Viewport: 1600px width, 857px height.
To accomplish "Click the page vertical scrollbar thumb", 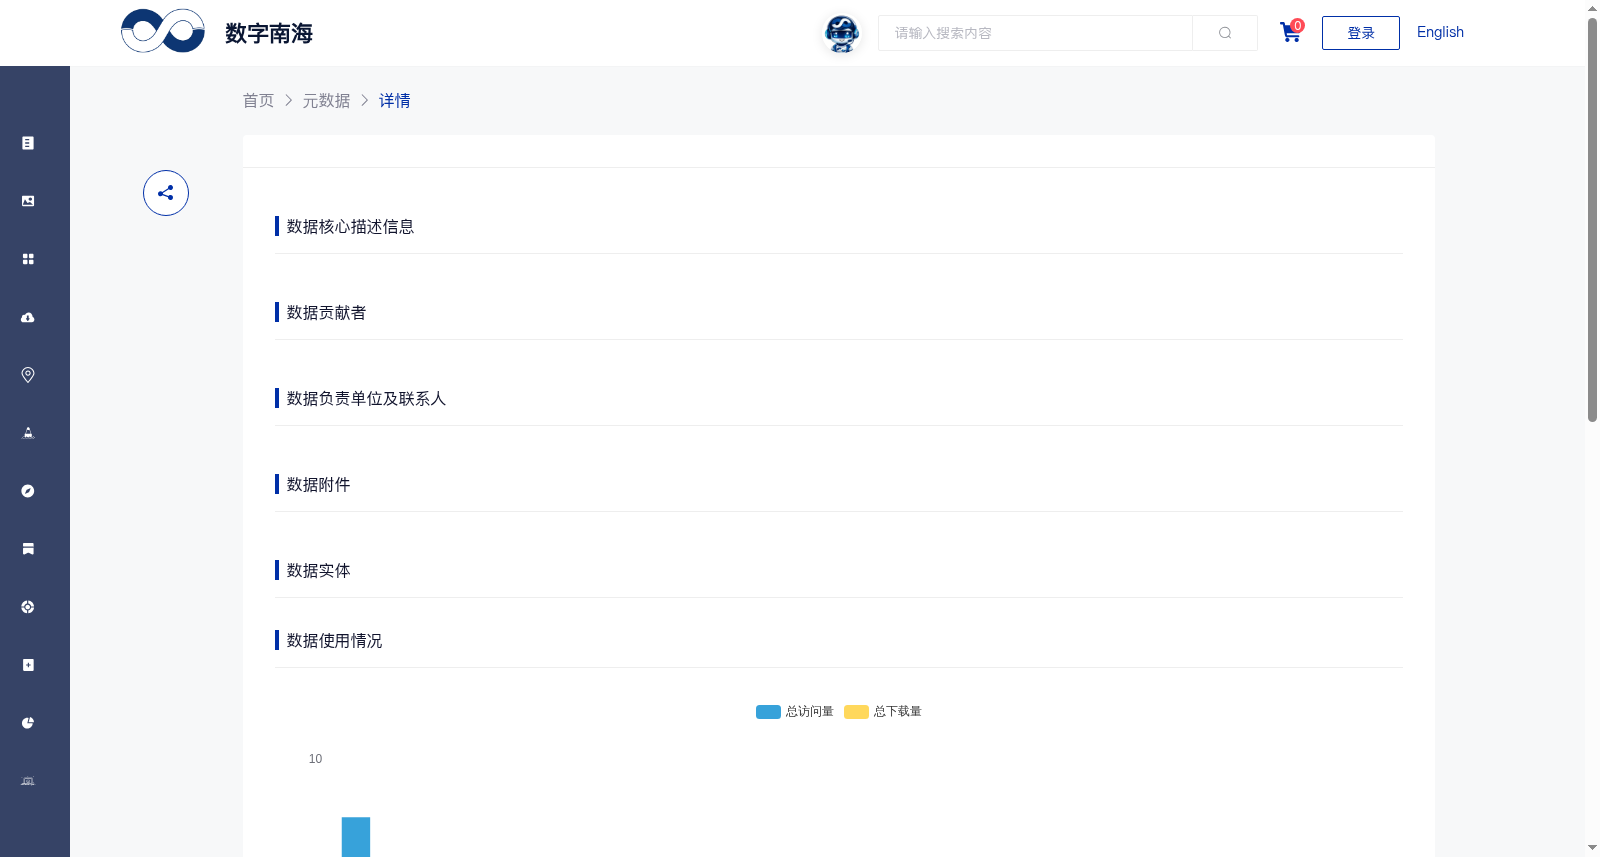I will [1592, 220].
